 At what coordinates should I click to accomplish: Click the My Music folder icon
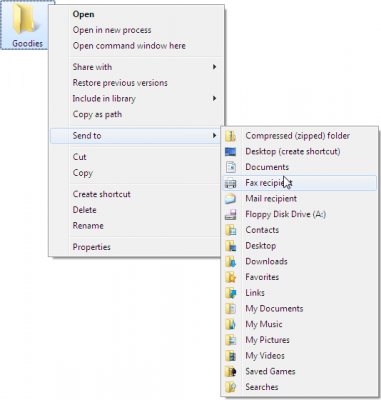click(230, 324)
